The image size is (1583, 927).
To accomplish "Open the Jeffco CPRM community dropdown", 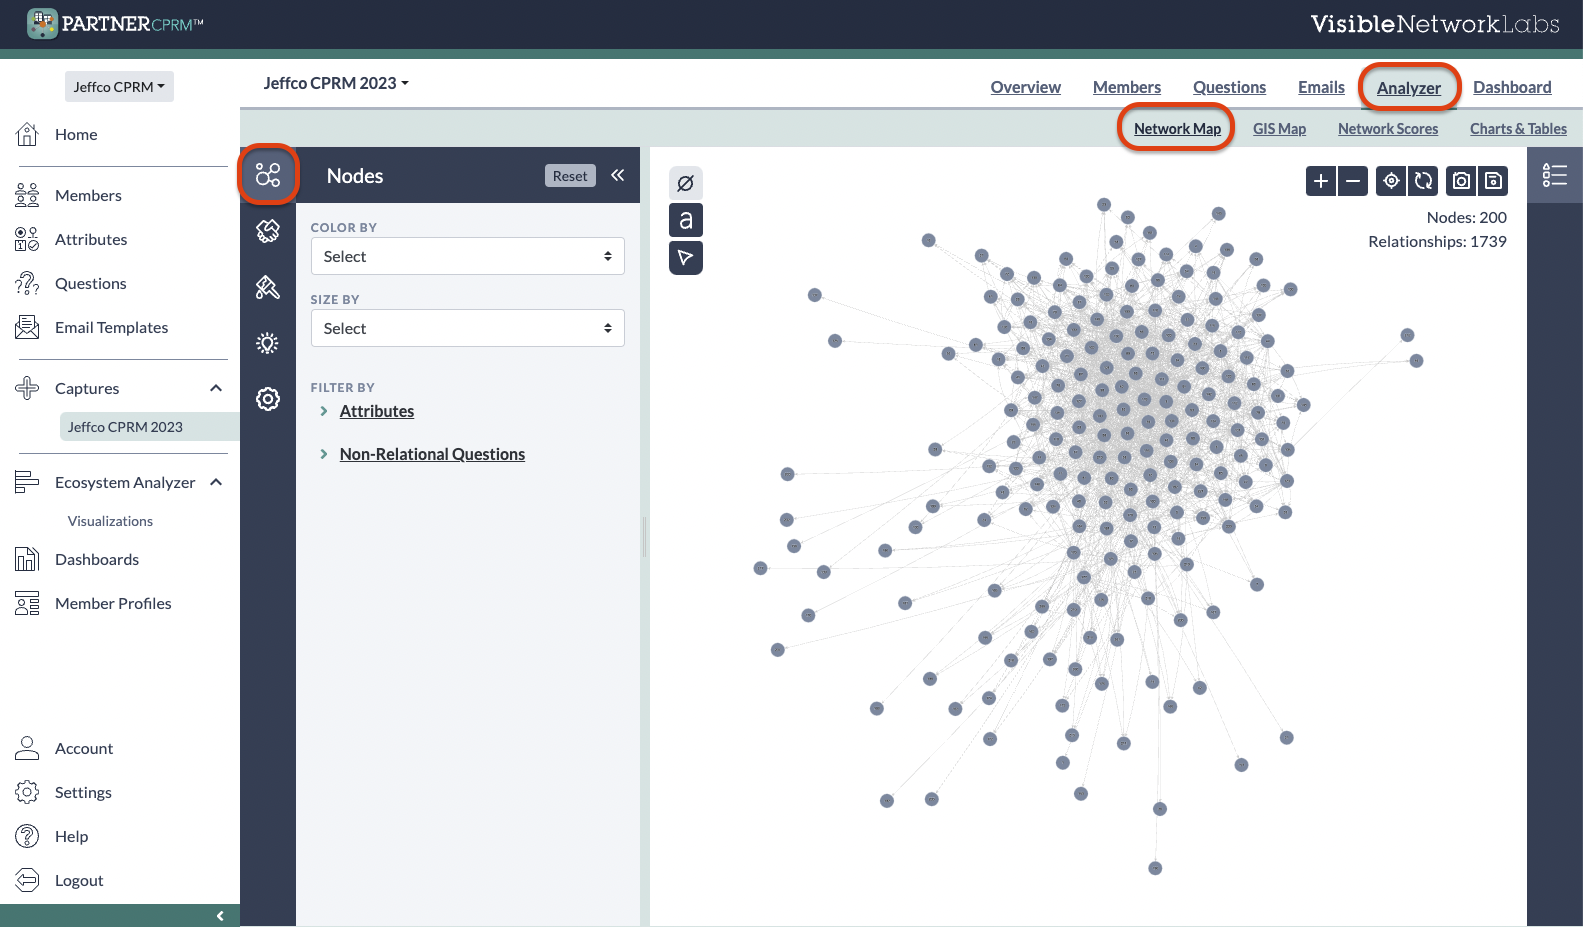I will (x=119, y=87).
